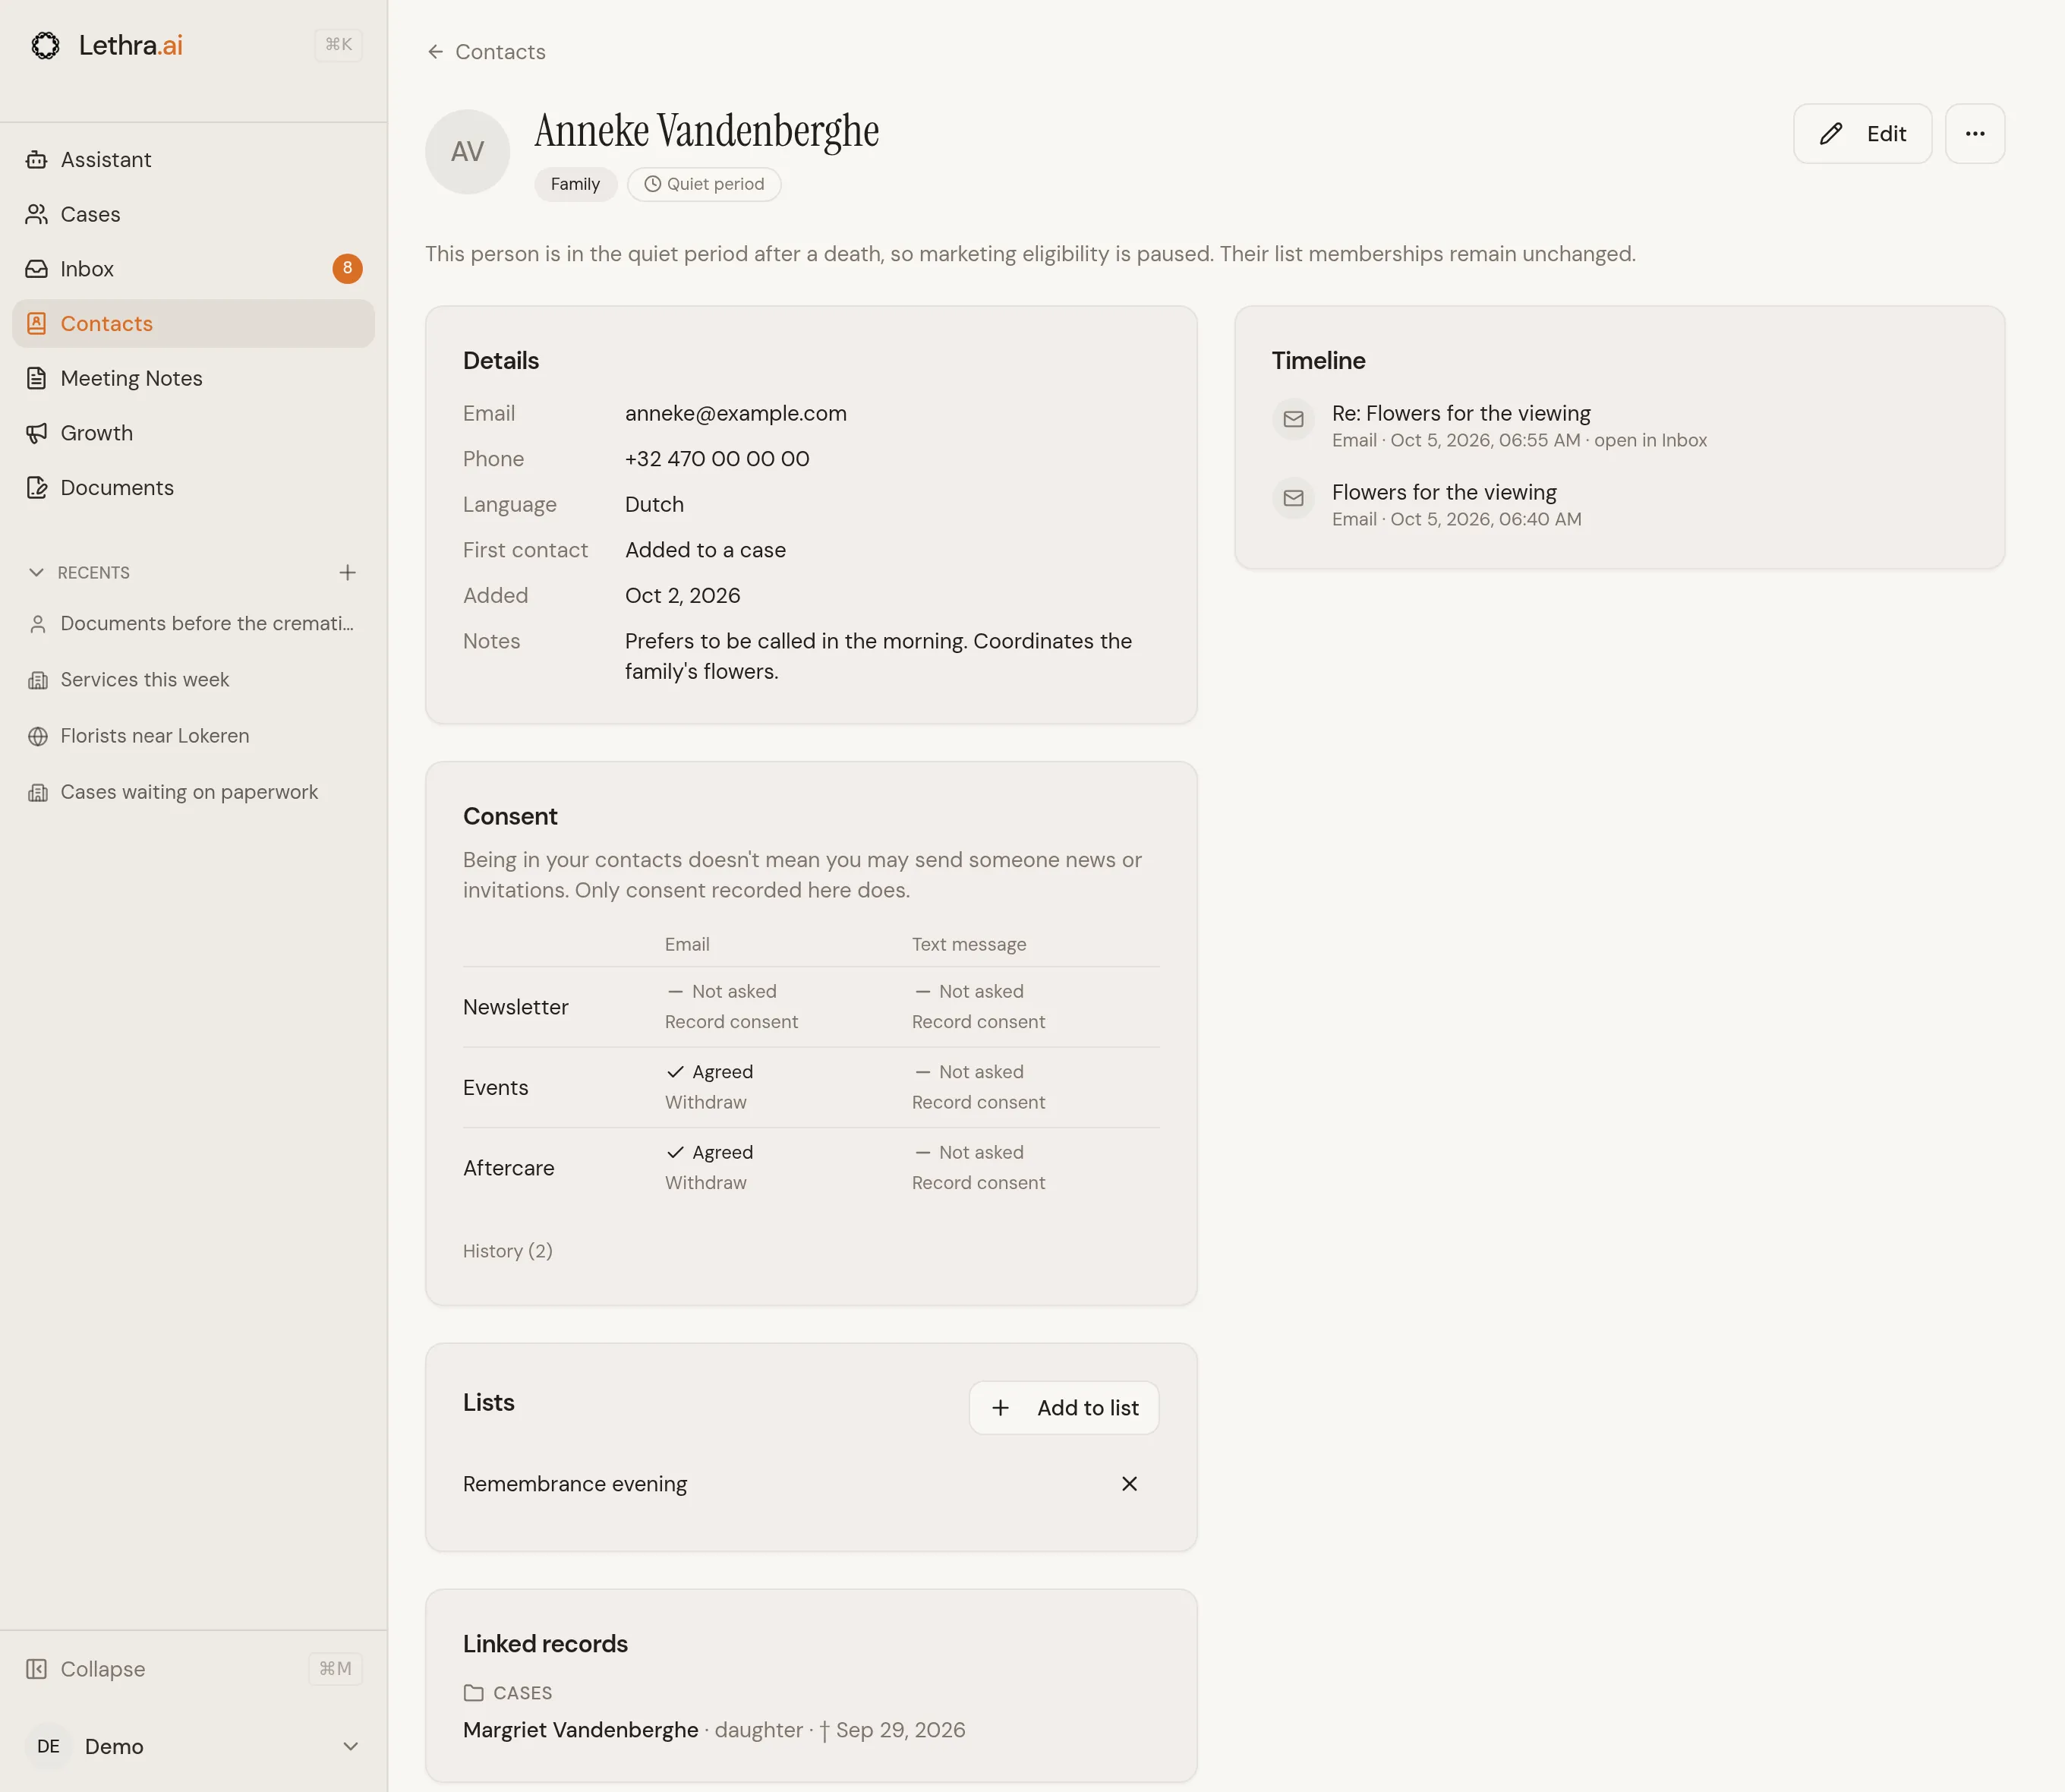Open the Documents section
2065x1792 pixels.
[193, 488]
